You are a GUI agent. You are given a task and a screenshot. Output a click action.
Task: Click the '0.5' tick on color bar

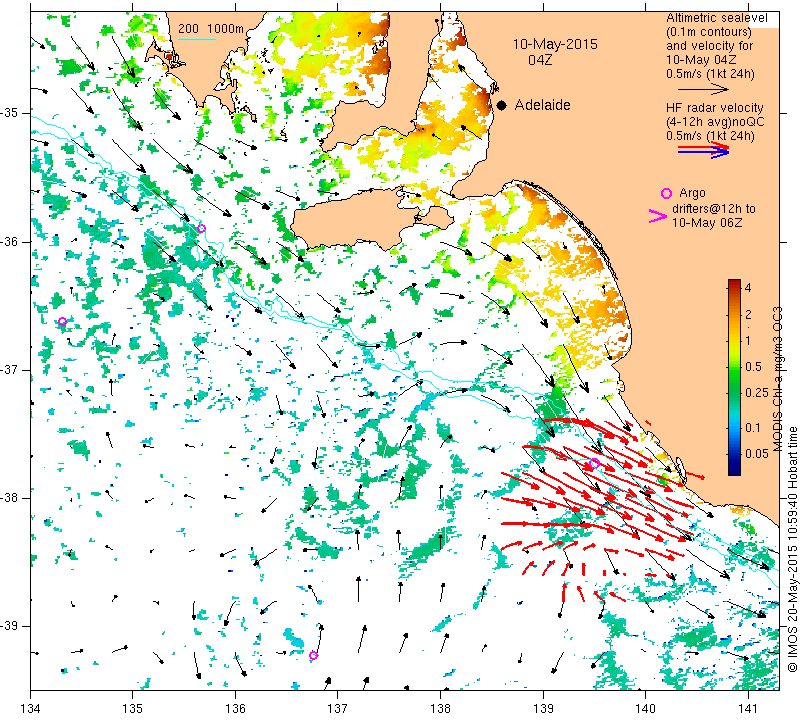[753, 367]
